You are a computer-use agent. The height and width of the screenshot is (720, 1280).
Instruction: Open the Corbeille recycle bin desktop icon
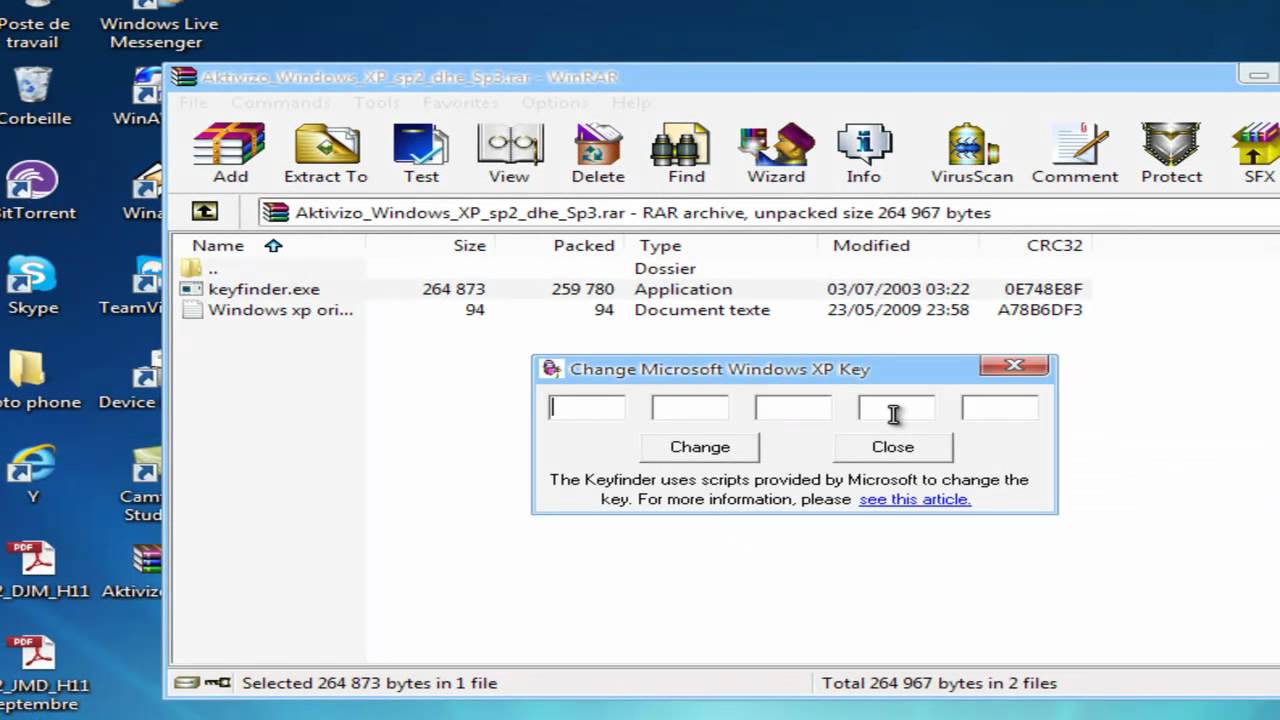point(33,96)
